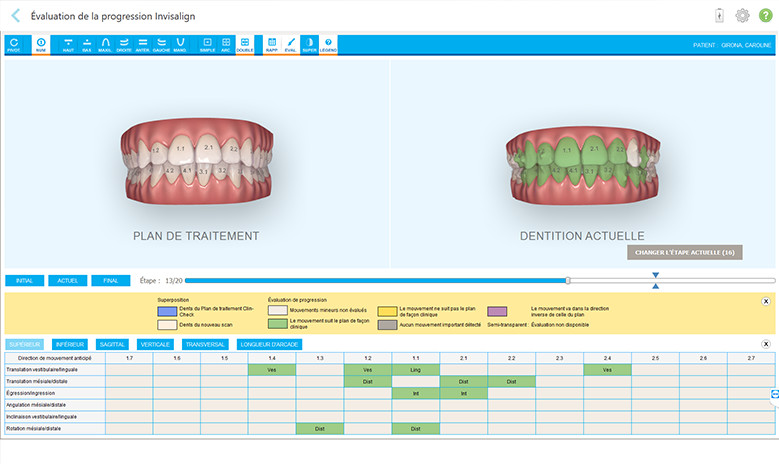Viewport: 779px width, 464px height.
Task: Click the purple inverse direction swatch
Action: pyautogui.click(x=497, y=311)
